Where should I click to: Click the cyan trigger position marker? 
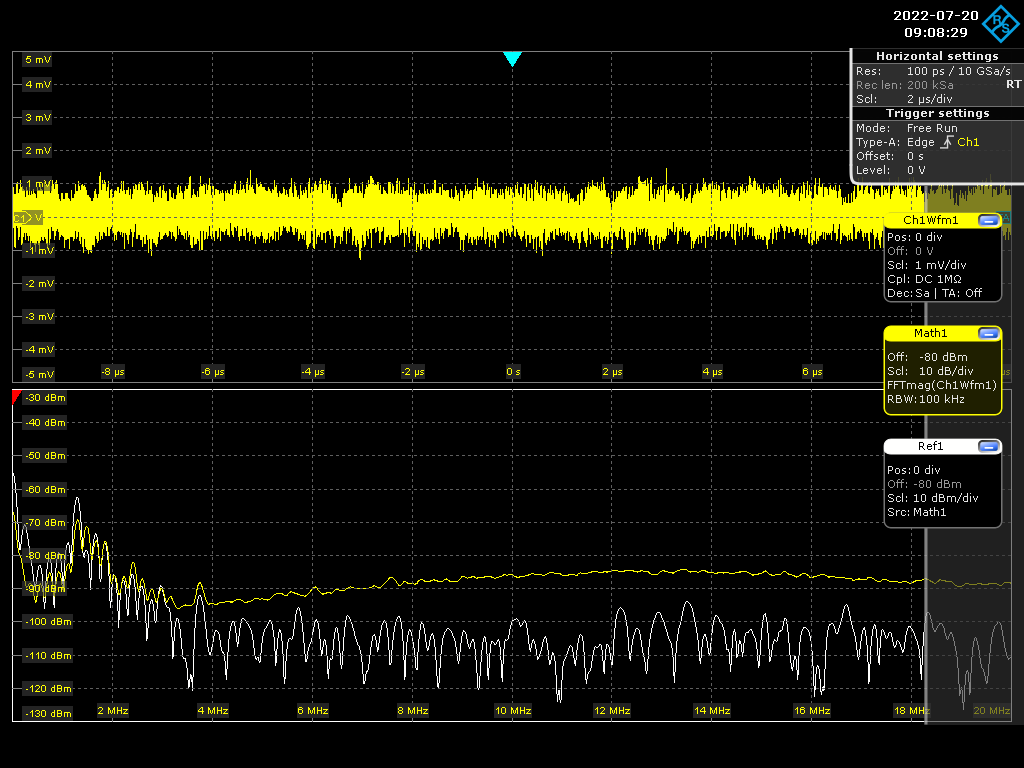click(513, 59)
